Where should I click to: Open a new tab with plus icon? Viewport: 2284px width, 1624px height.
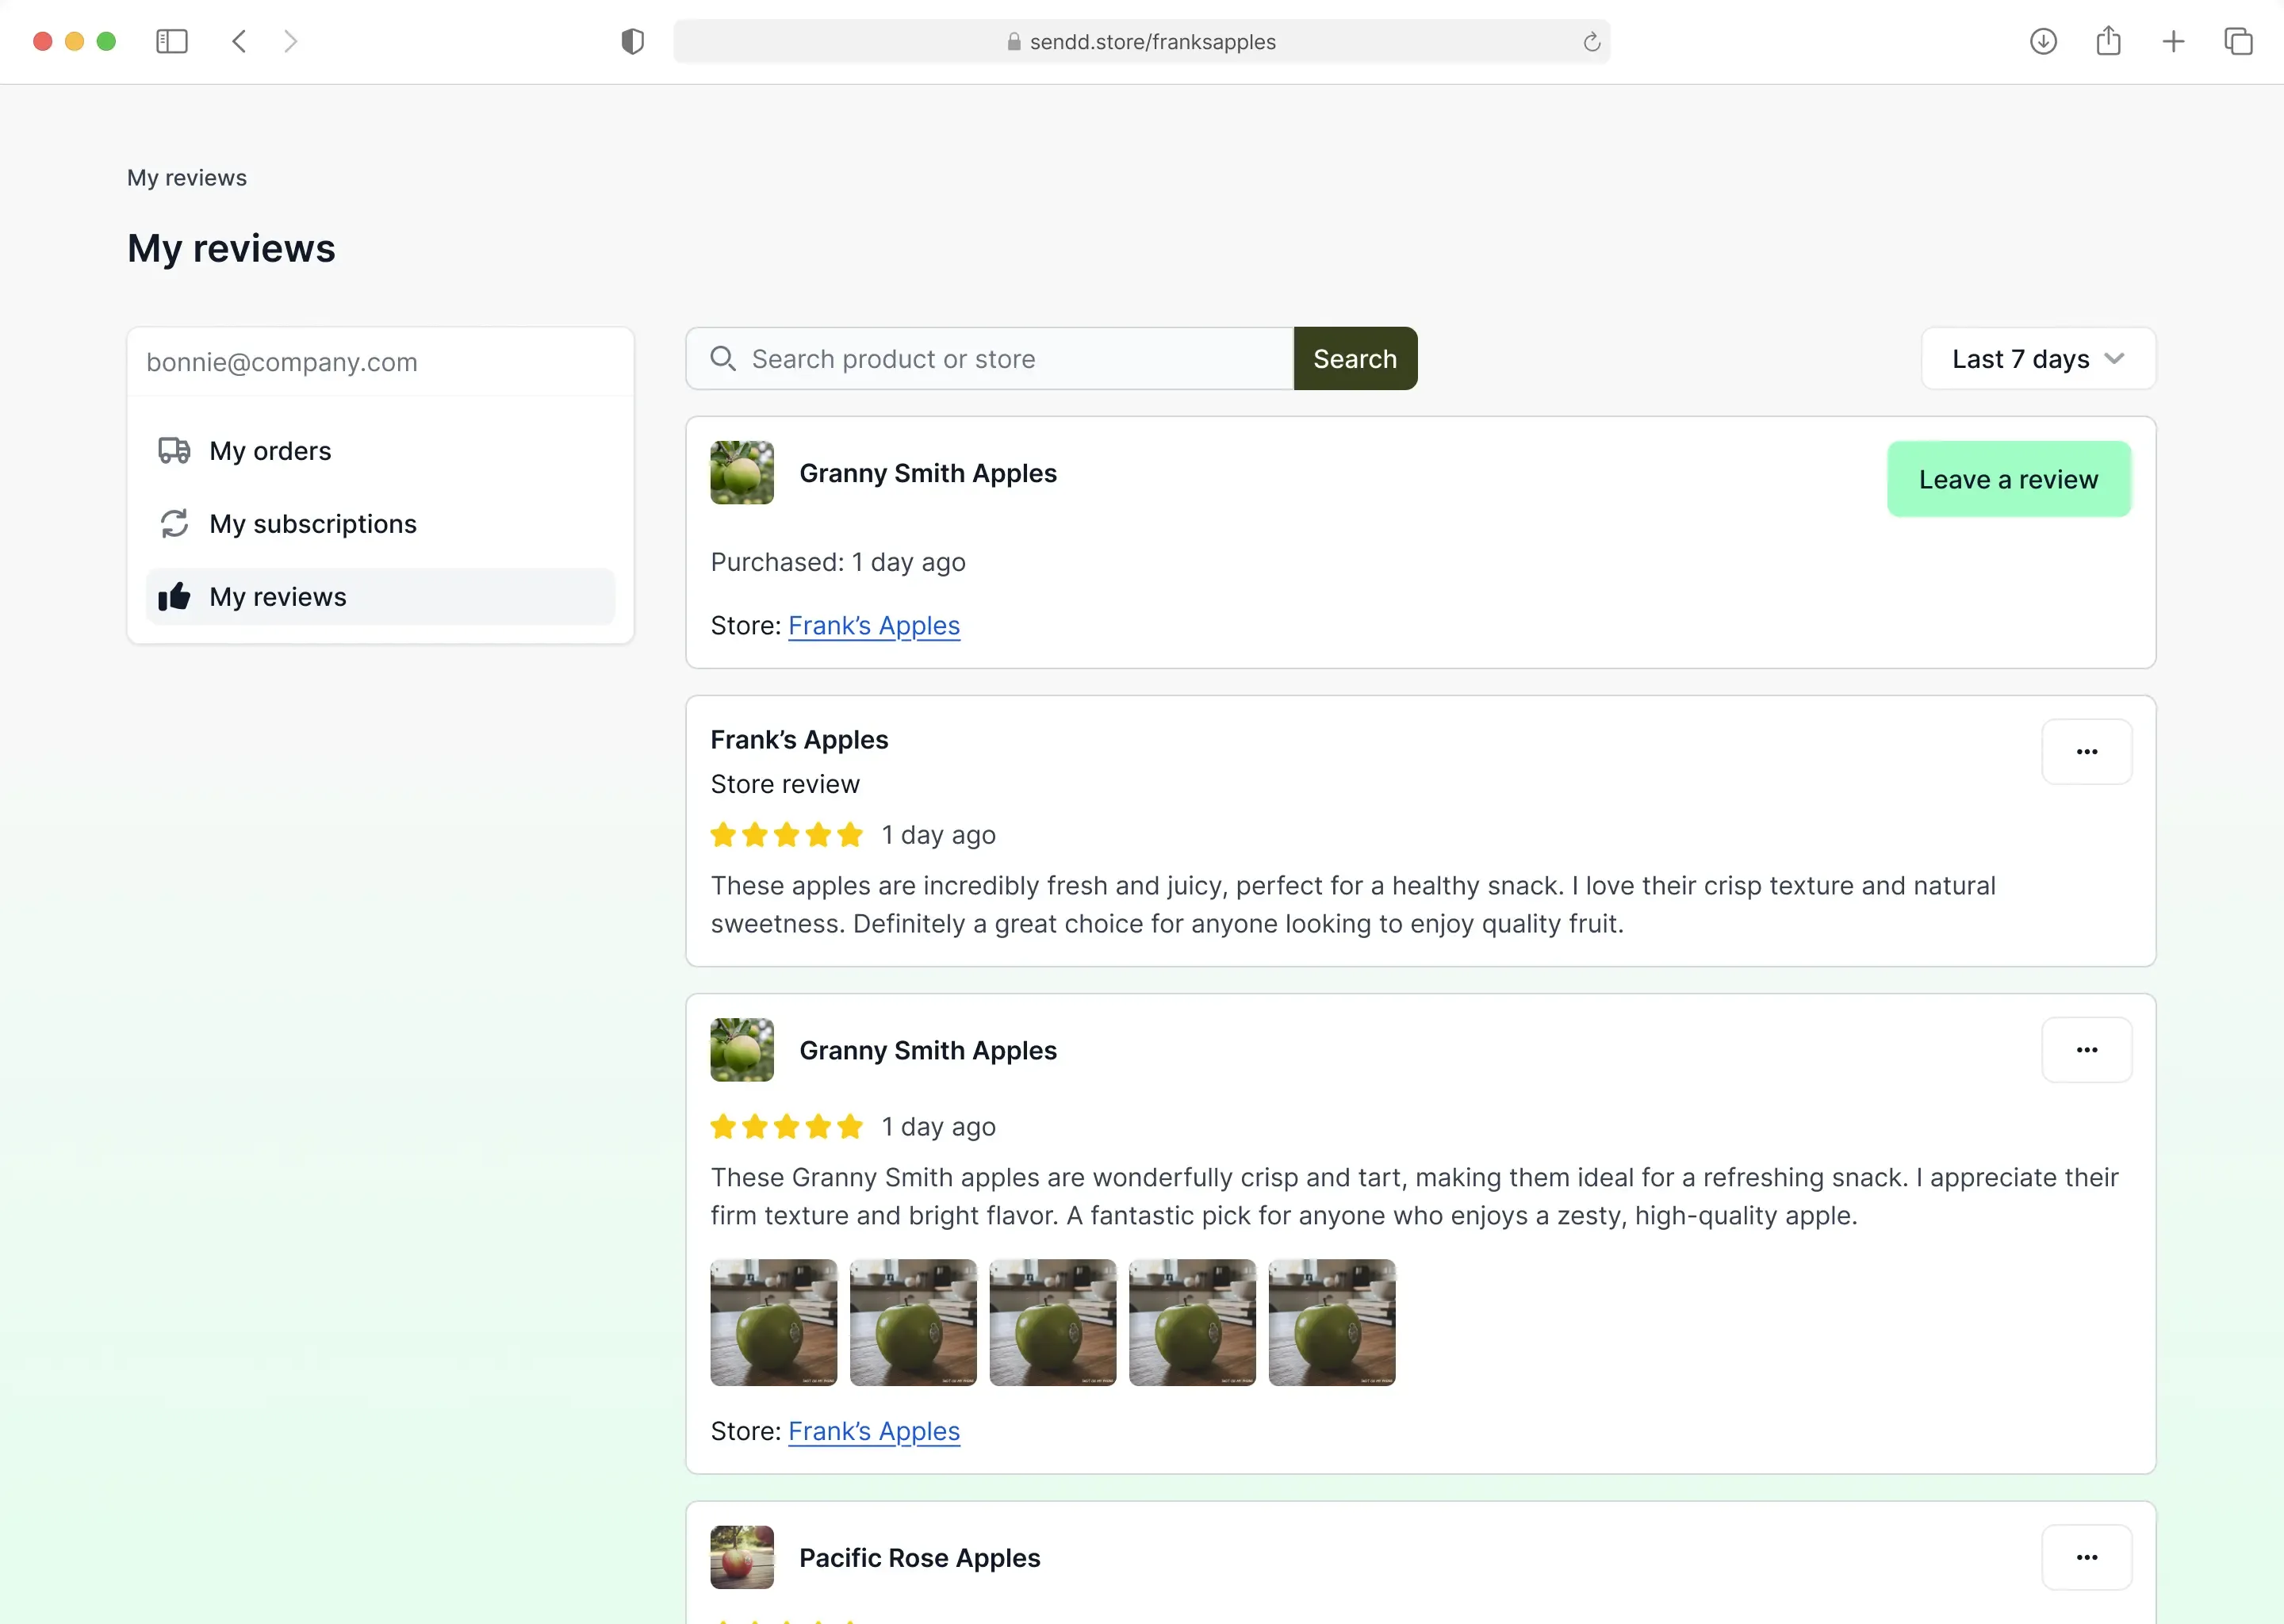[x=2173, y=41]
